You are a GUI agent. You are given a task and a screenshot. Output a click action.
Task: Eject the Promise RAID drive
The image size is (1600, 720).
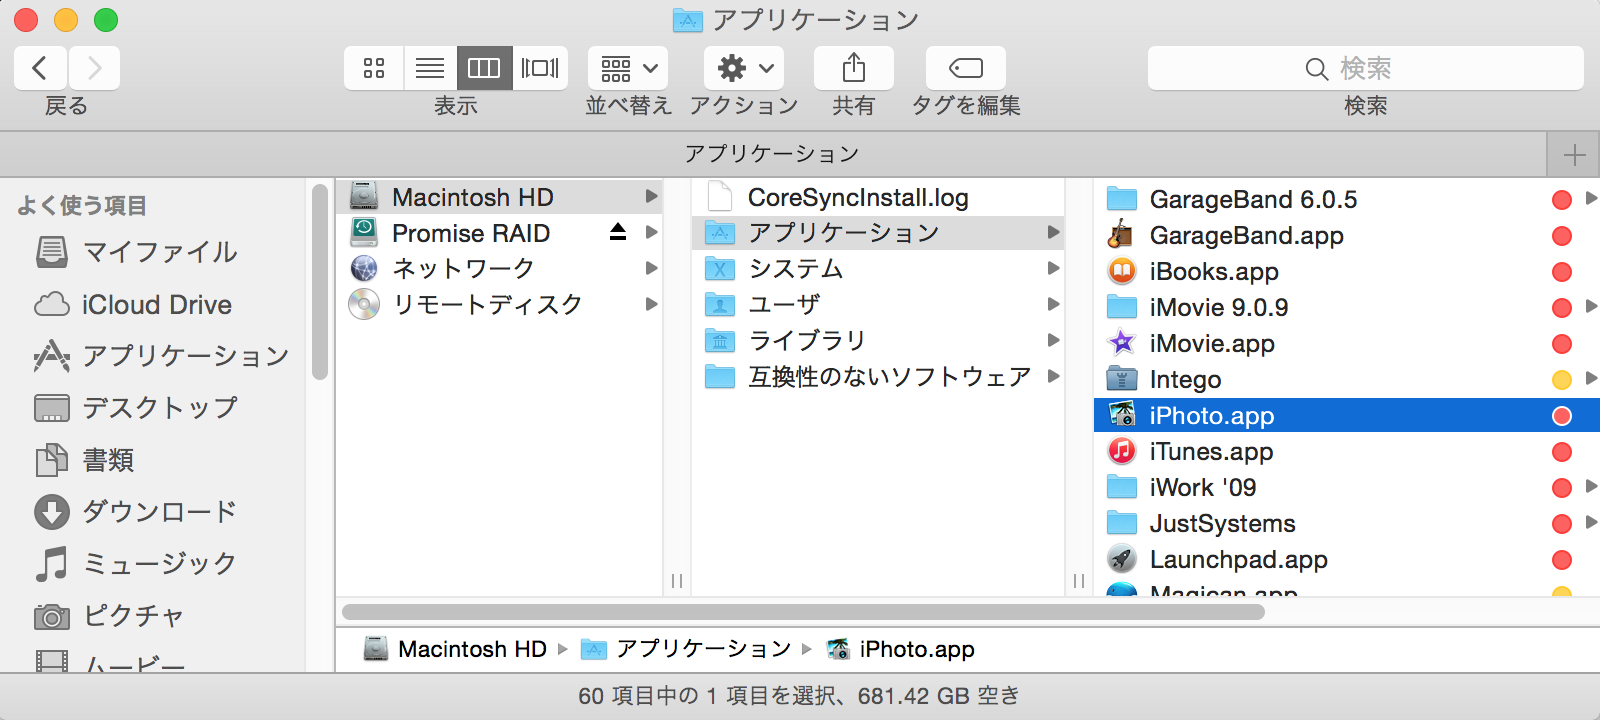pos(618,232)
